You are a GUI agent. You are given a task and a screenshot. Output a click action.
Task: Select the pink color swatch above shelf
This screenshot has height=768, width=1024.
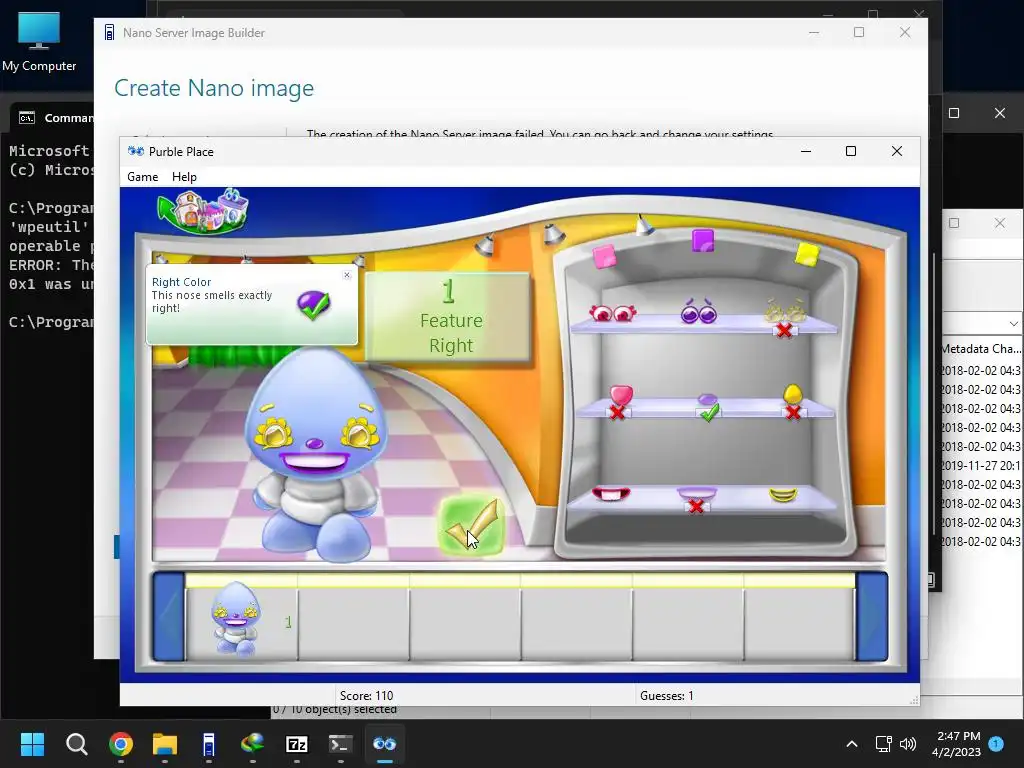(x=604, y=257)
